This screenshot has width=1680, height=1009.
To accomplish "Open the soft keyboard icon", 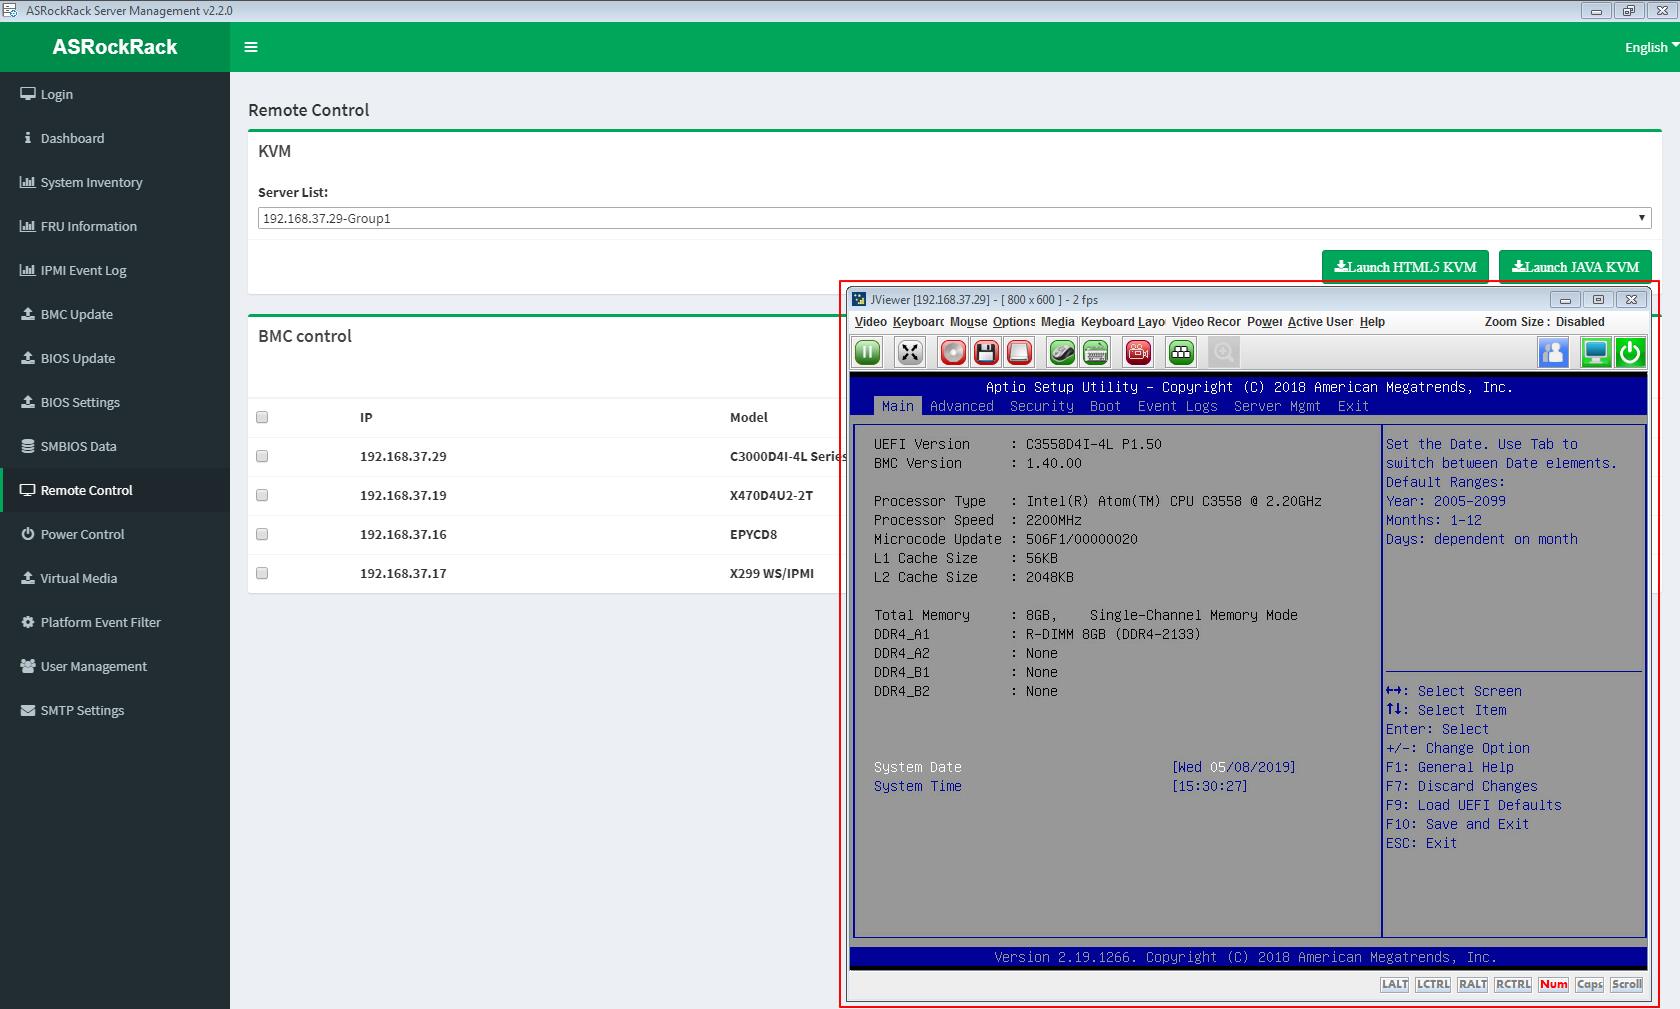I will [x=1096, y=352].
